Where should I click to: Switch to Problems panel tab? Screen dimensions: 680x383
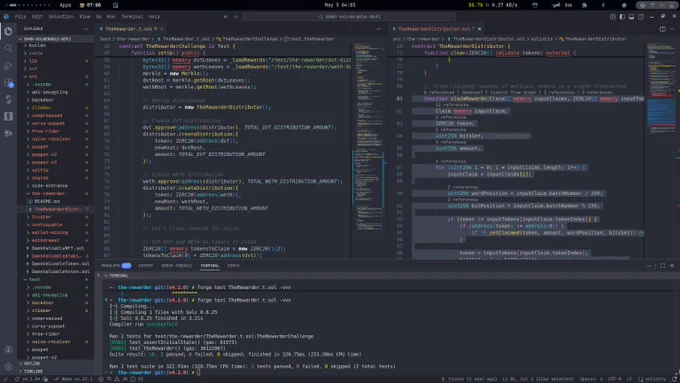click(116, 265)
